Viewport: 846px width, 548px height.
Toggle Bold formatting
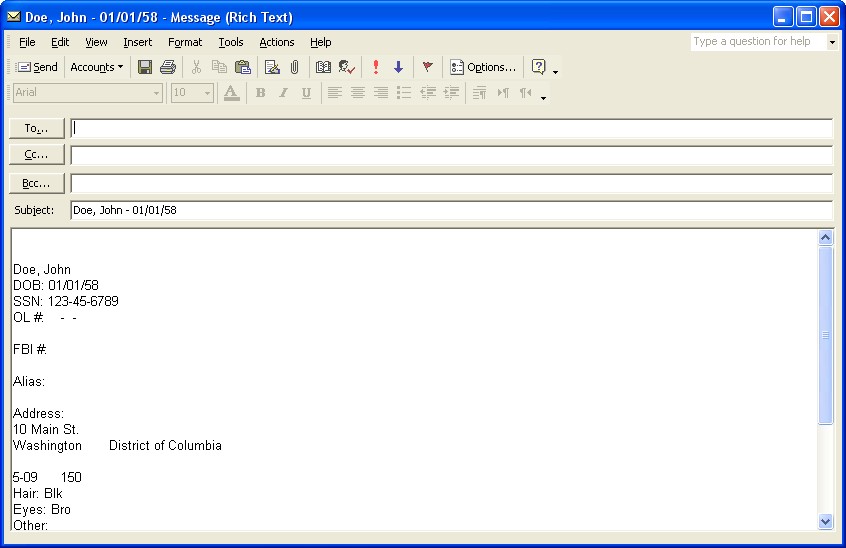tap(261, 93)
